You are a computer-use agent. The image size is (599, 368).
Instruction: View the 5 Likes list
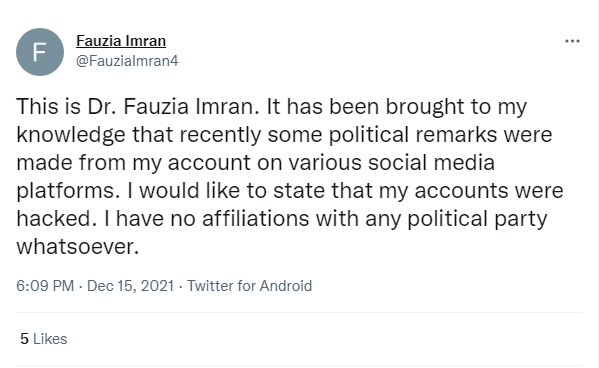pyautogui.click(x=44, y=339)
